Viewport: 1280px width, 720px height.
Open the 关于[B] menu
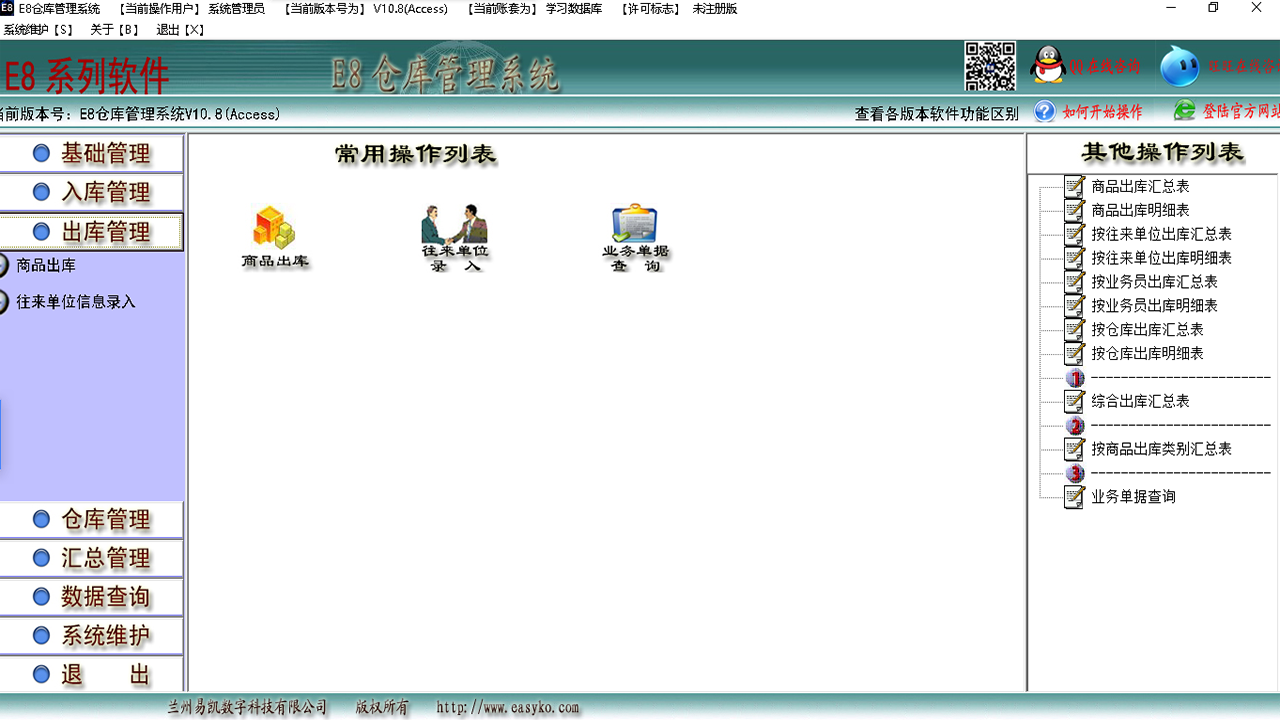tap(111, 29)
